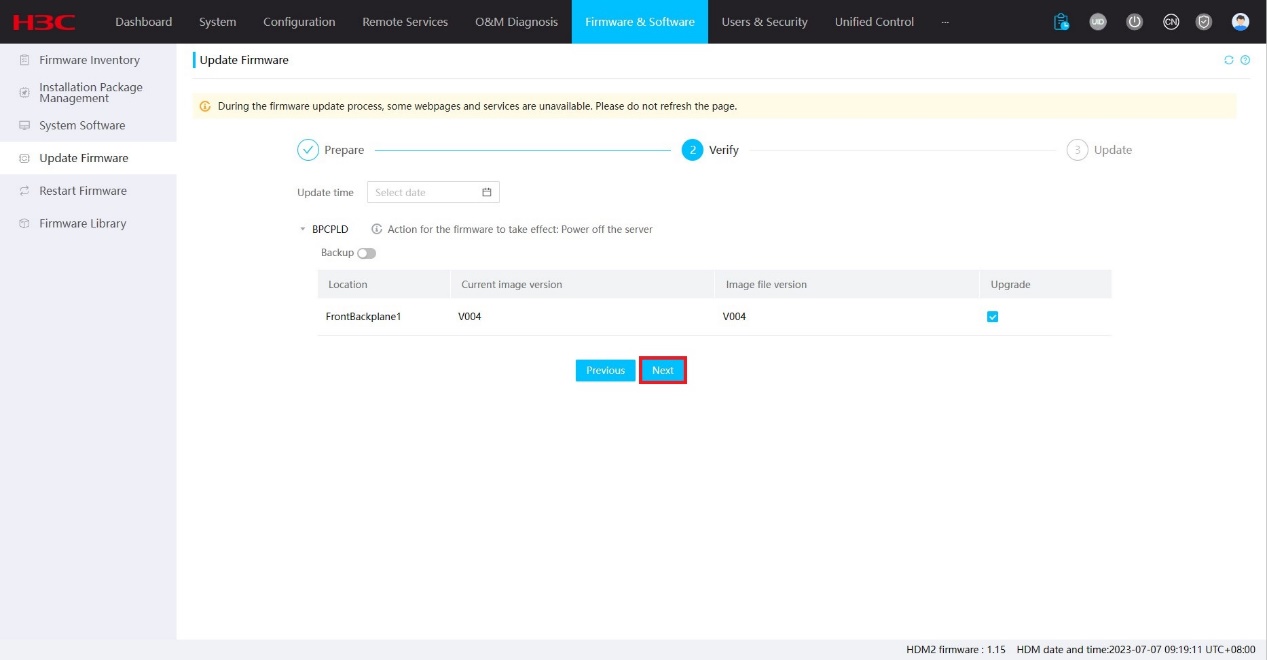
Task: Click the Update Firmware page title
Action: tap(244, 60)
